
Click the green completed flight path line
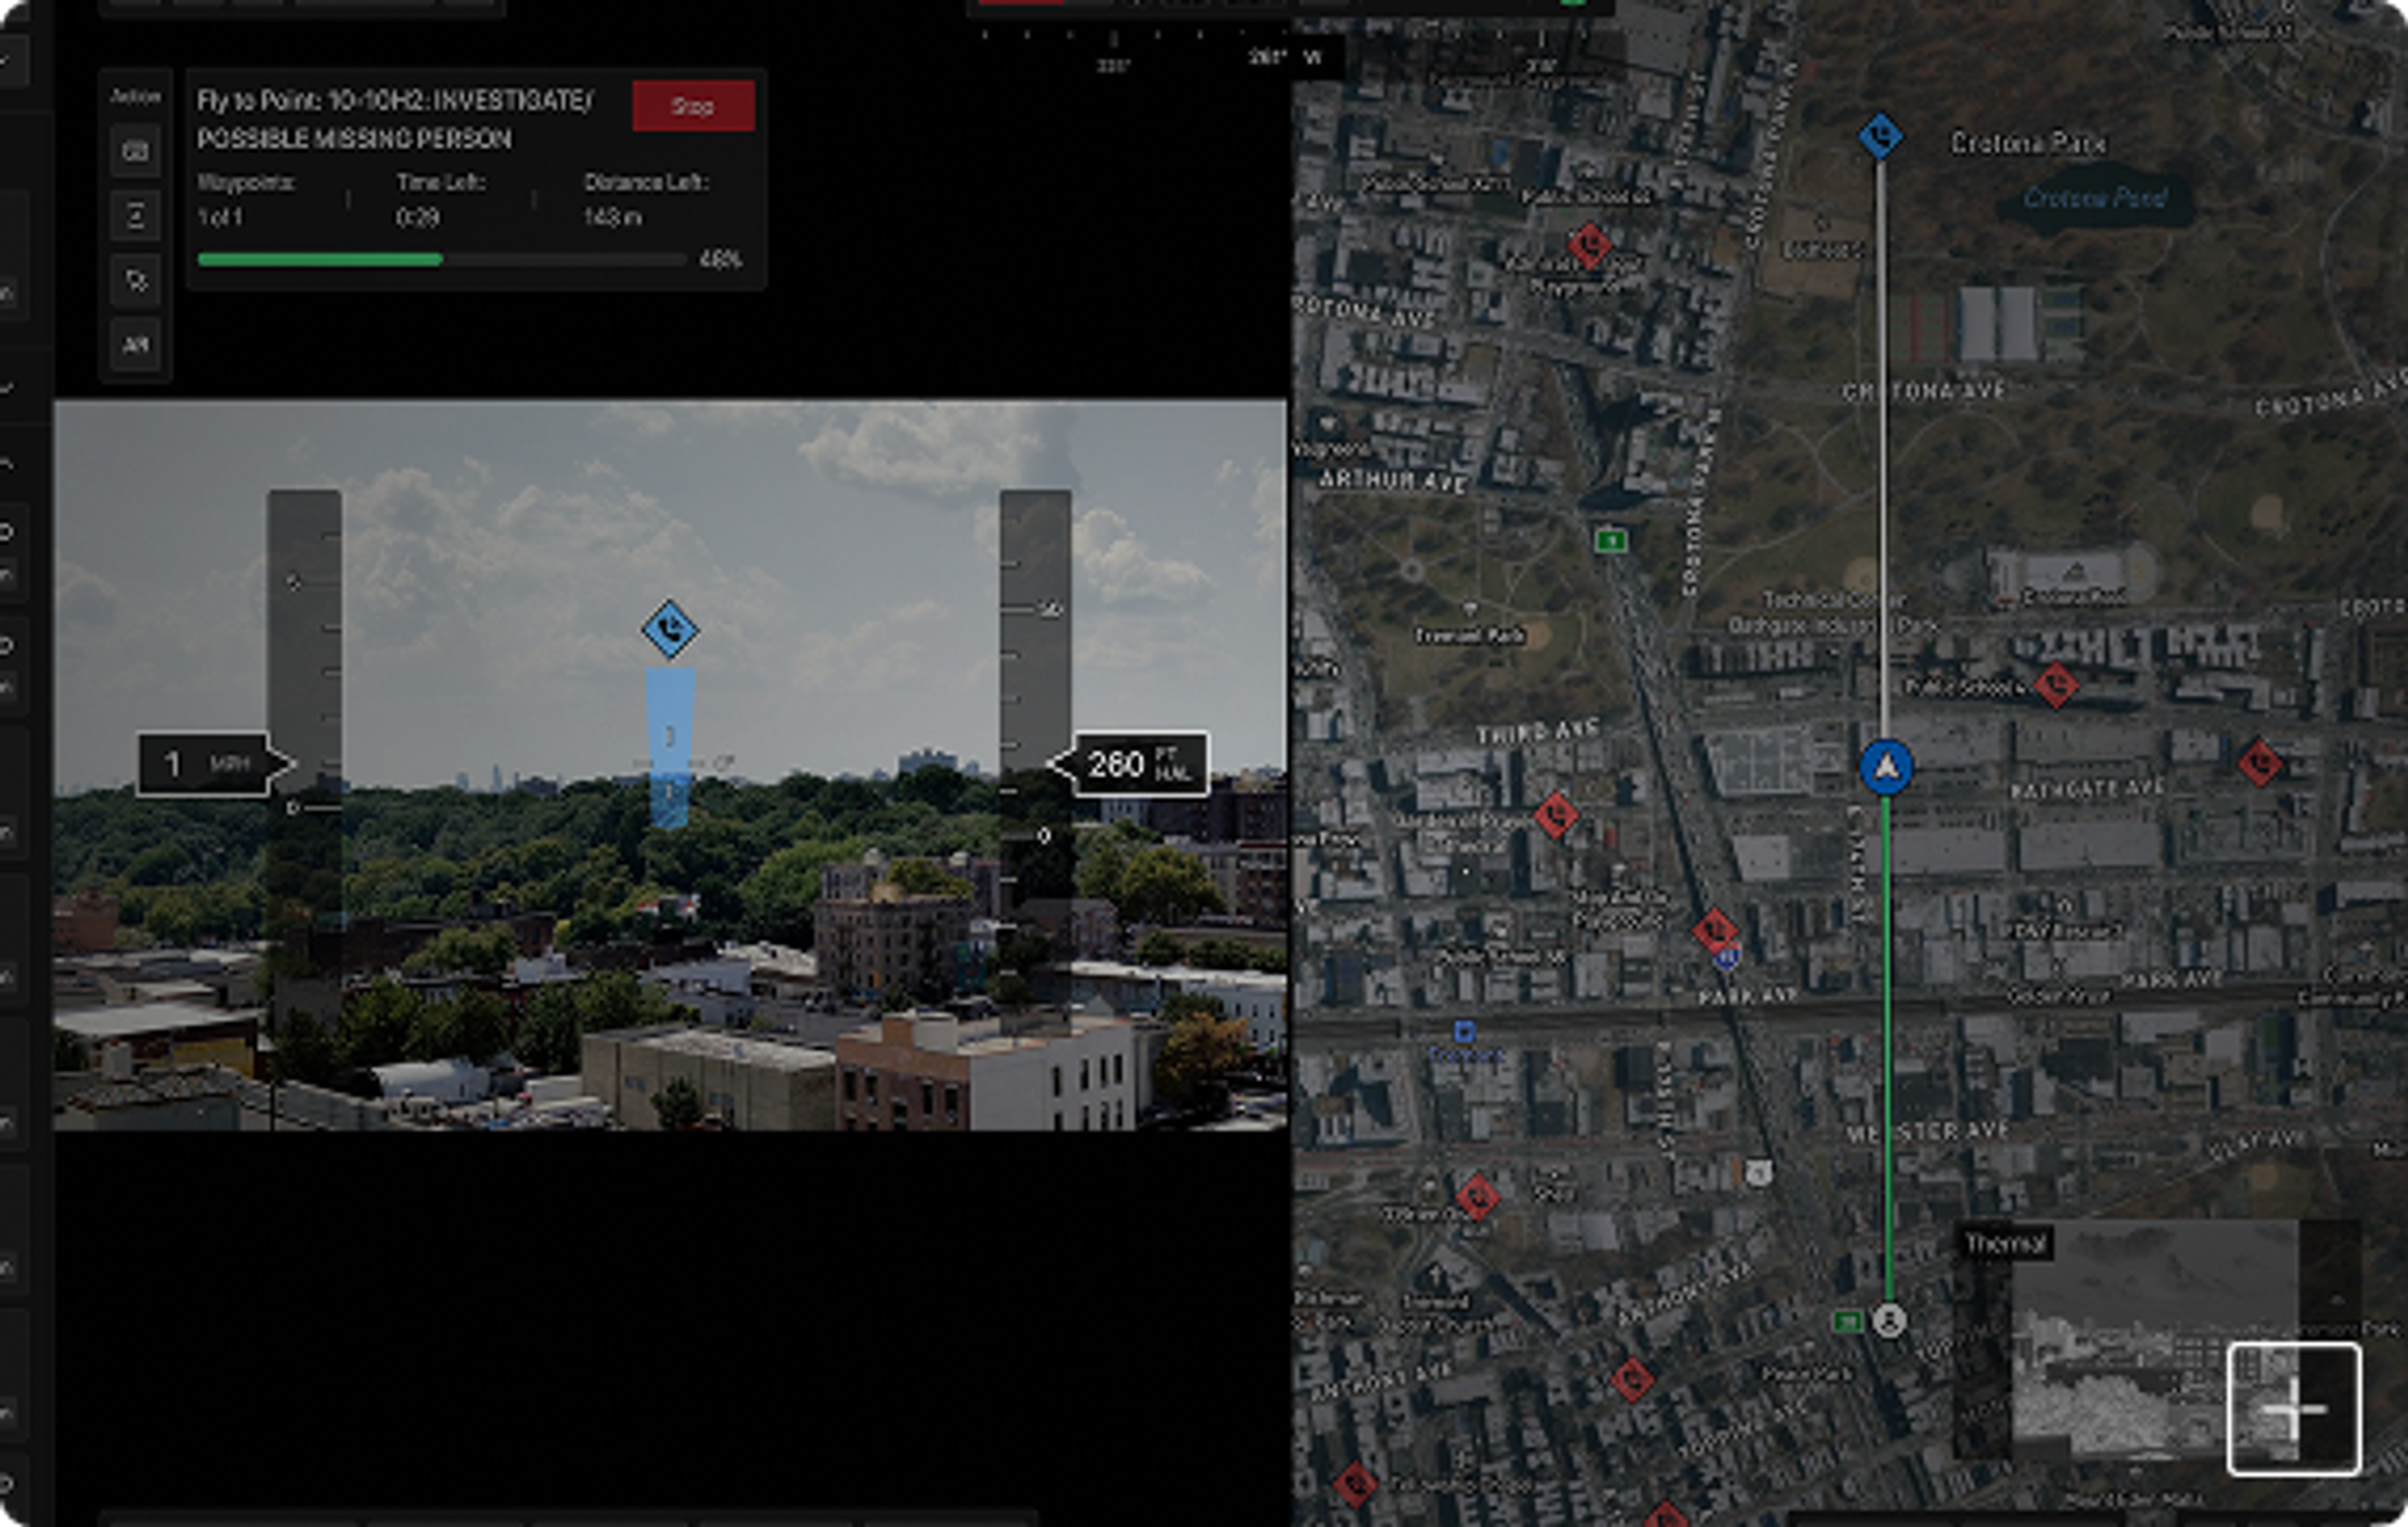1888,1050
